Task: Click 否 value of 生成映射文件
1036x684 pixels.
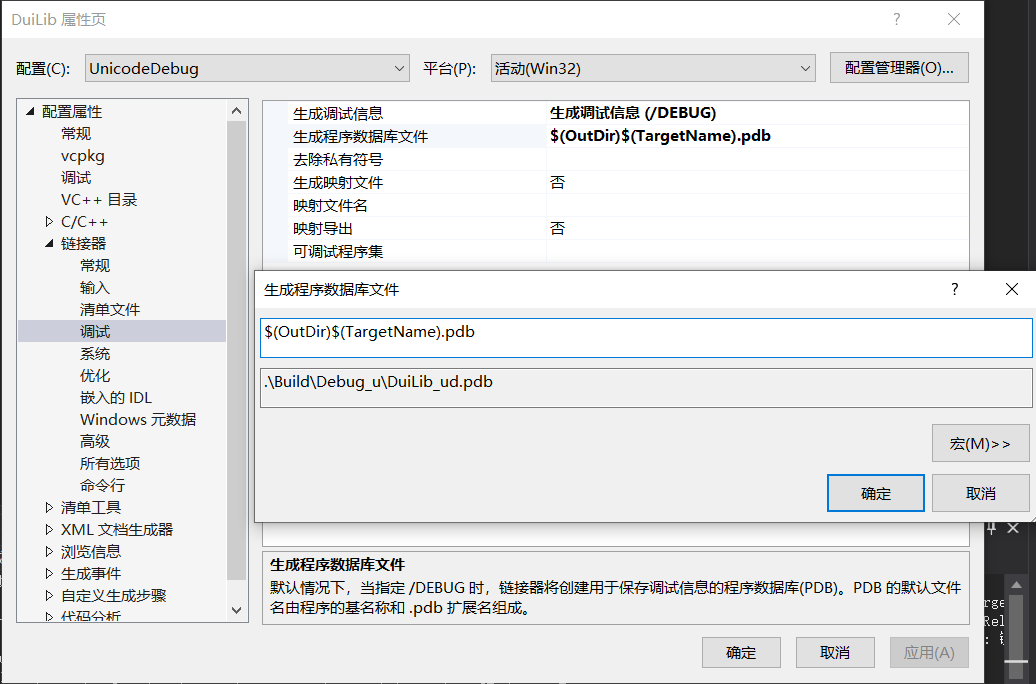Action: (x=557, y=182)
